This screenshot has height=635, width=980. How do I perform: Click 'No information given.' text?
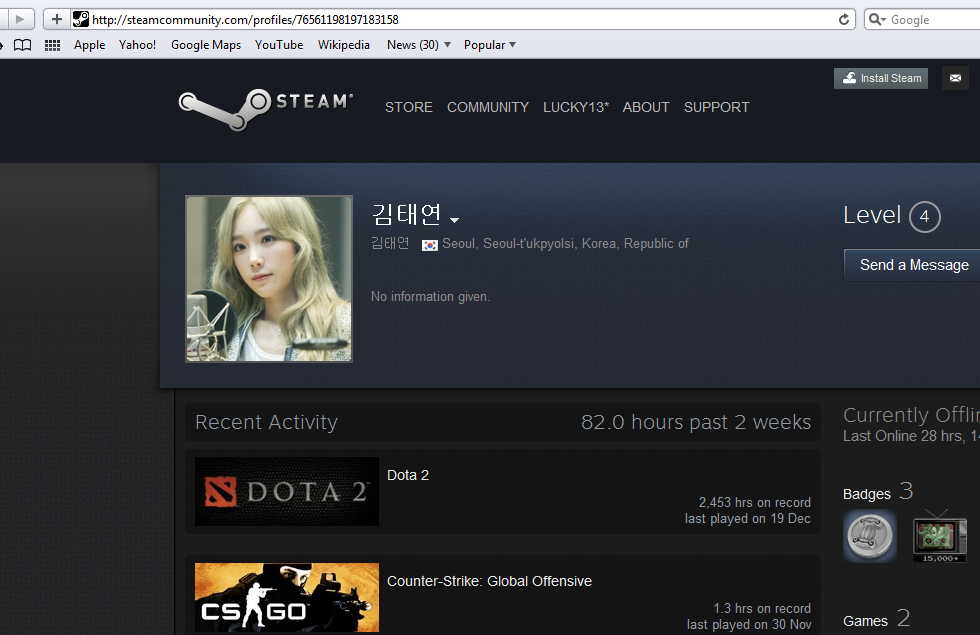(430, 297)
